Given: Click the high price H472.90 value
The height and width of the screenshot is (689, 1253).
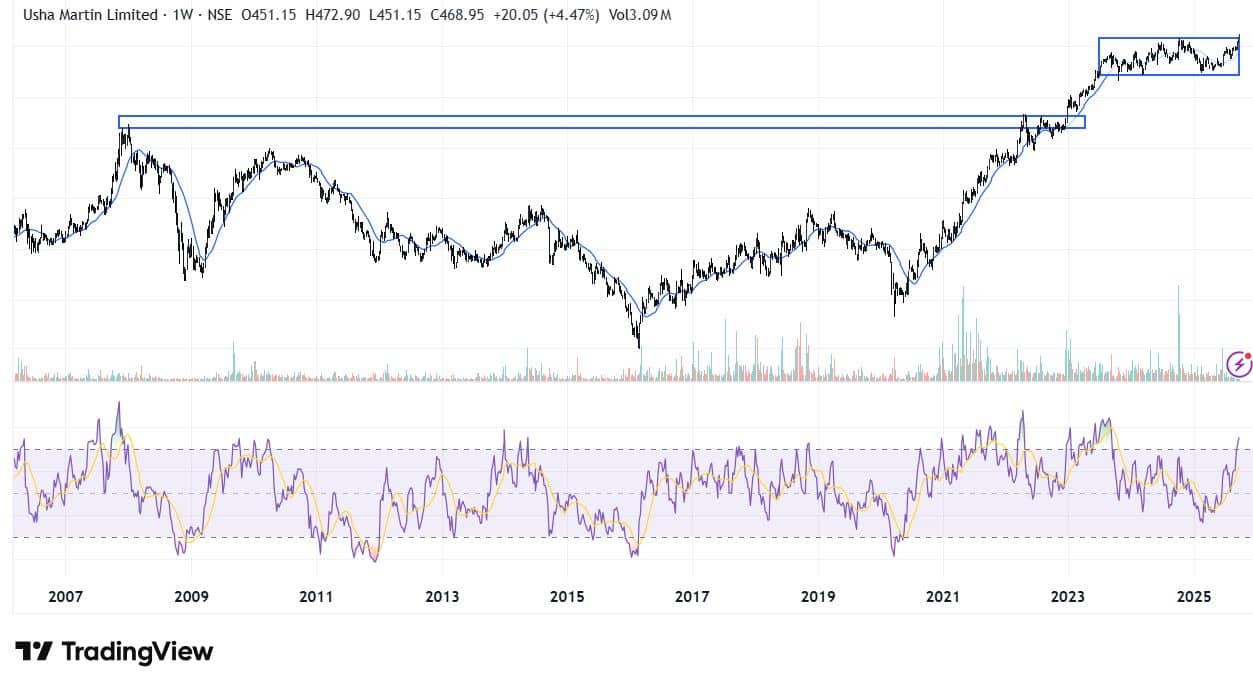Looking at the screenshot, I should pyautogui.click(x=306, y=15).
